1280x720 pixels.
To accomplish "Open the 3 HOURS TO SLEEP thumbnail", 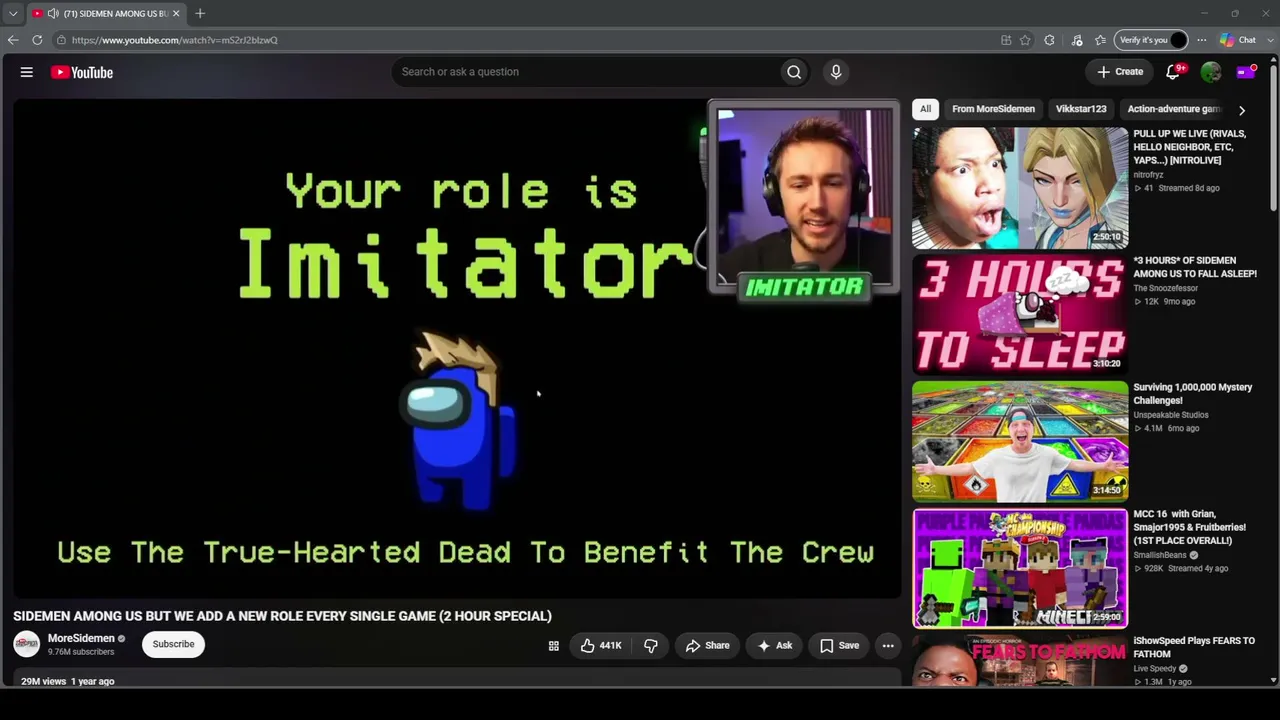I will tap(1020, 314).
